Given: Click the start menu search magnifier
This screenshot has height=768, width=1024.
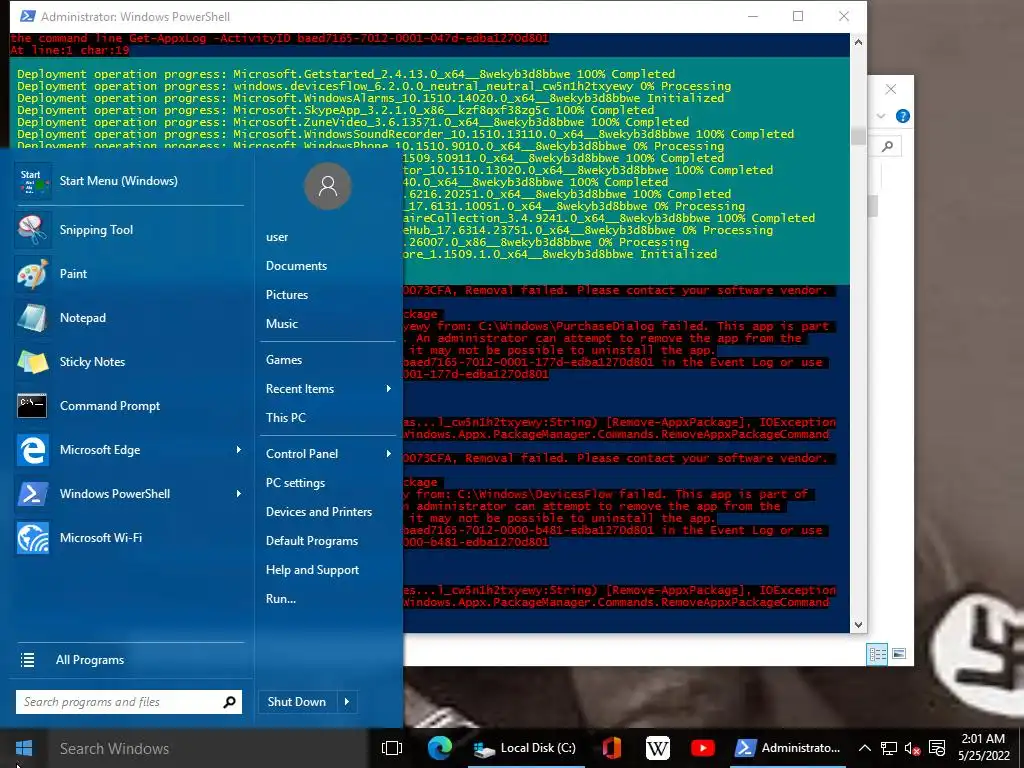Looking at the screenshot, I should [x=229, y=702].
